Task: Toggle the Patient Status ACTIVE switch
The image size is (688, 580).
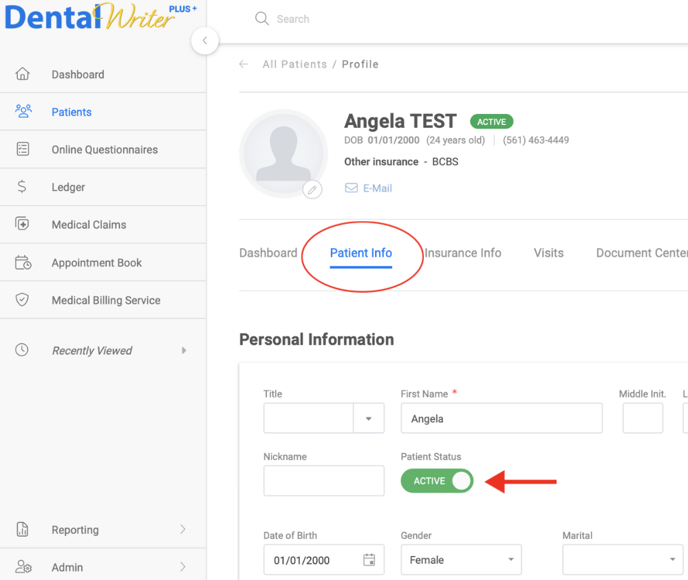Action: [x=437, y=481]
